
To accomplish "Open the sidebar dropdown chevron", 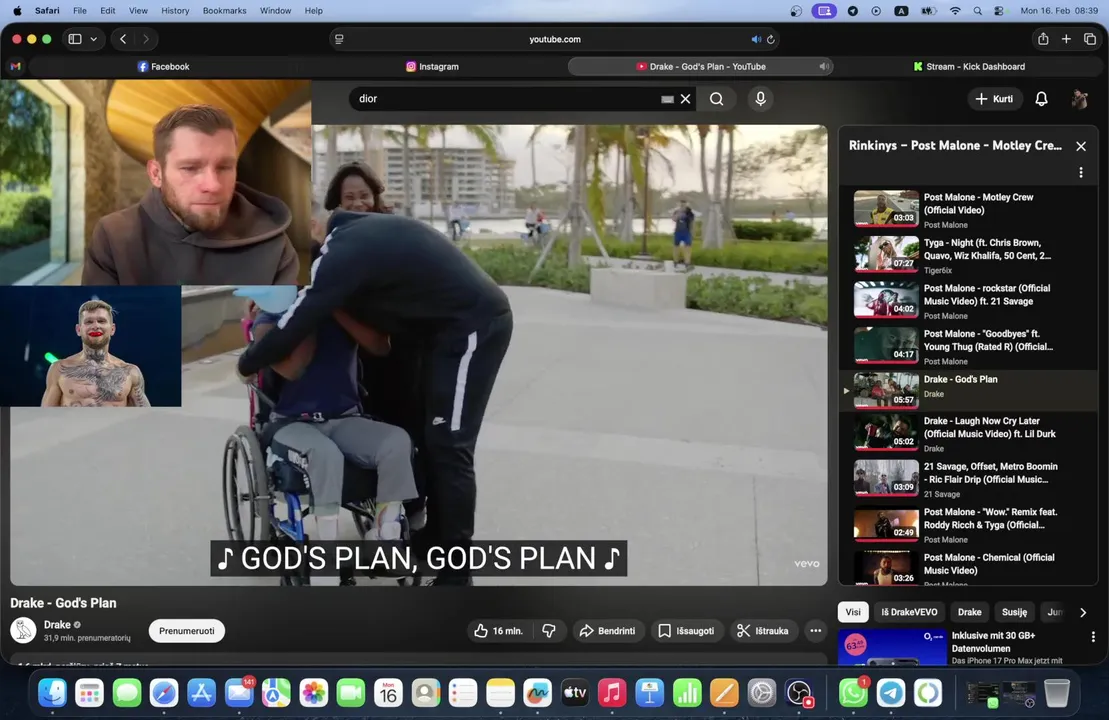I will coord(93,40).
